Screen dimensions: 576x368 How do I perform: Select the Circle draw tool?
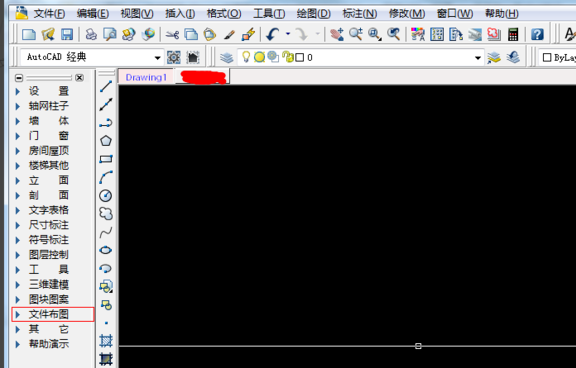point(106,195)
